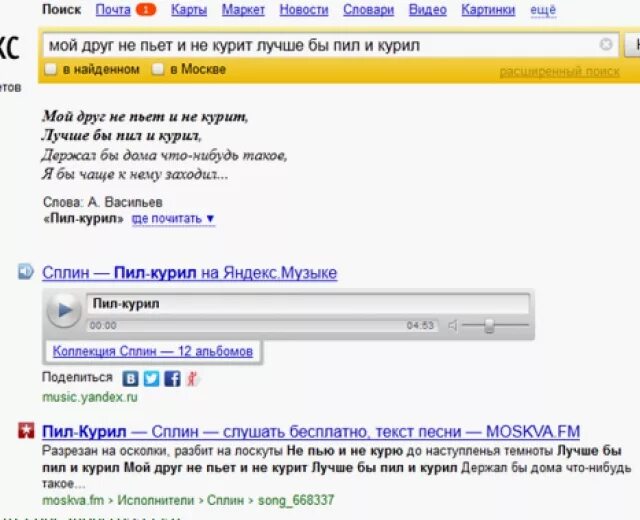Click lyric line 'Я бы чаще к нему заходил...'
This screenshot has height=520, width=640.
coord(135,174)
